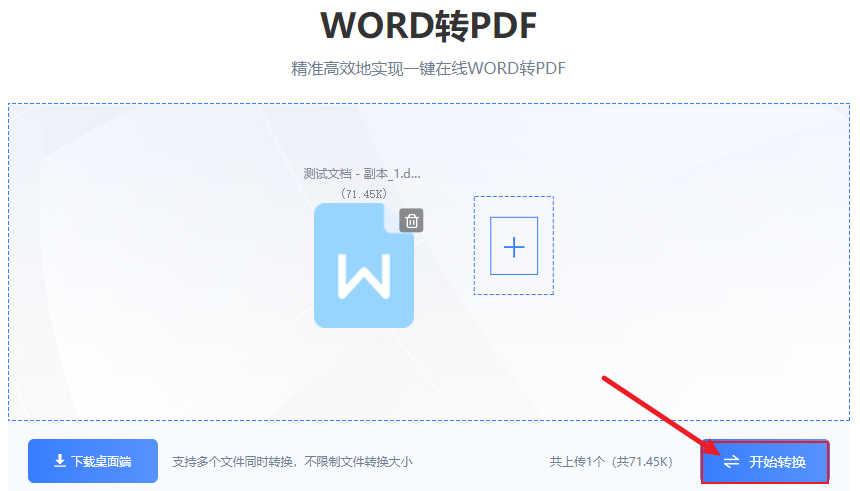The image size is (860, 491).
Task: Delete the uploaded file with trash icon
Action: point(411,221)
